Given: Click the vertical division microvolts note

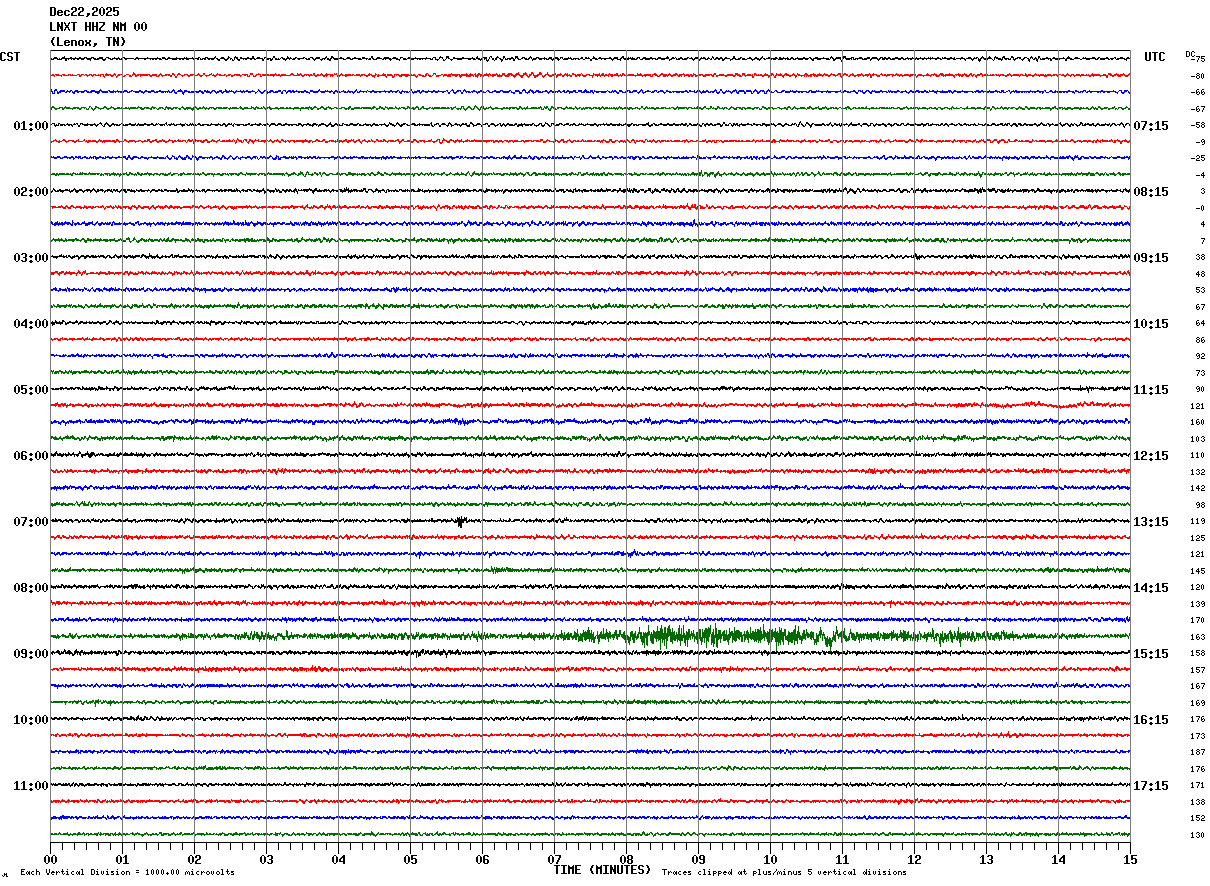Looking at the screenshot, I should (127, 873).
